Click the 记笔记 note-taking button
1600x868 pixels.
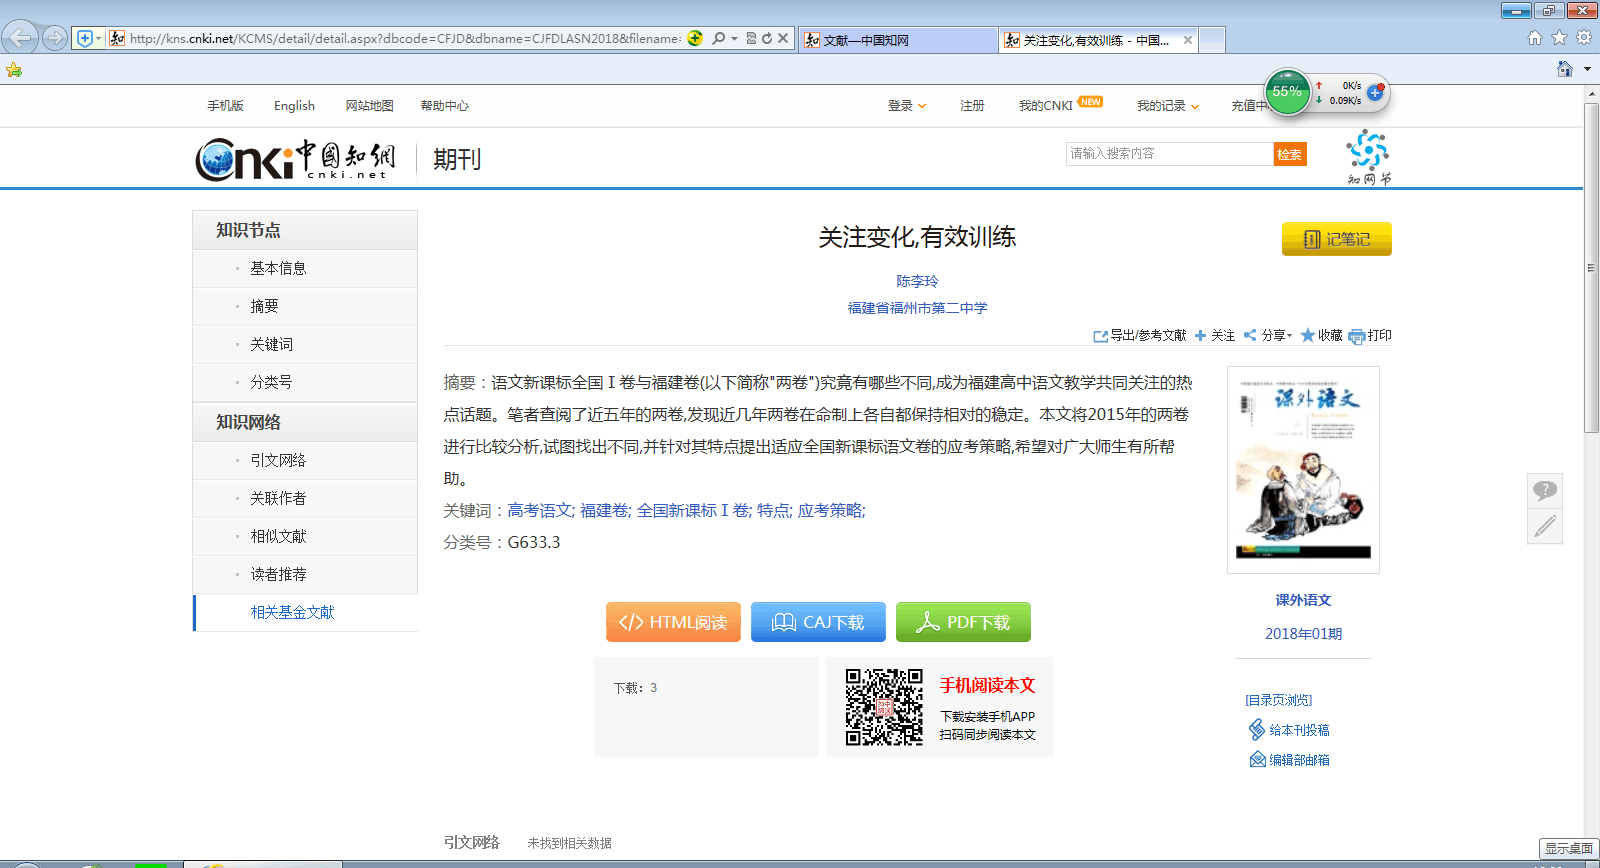(x=1336, y=239)
